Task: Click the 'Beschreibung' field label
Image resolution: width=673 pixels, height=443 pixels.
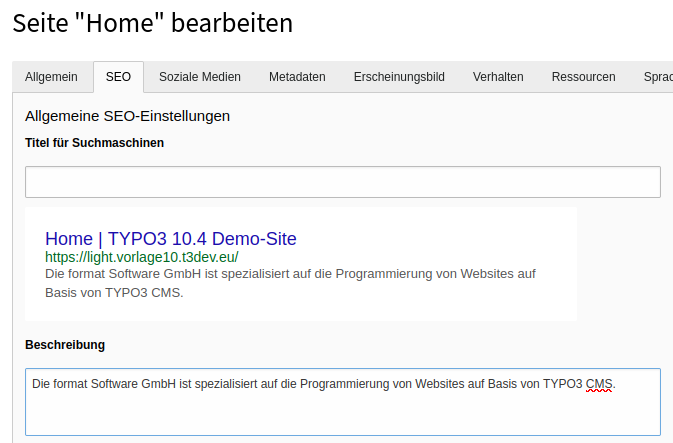Action: tap(65, 345)
